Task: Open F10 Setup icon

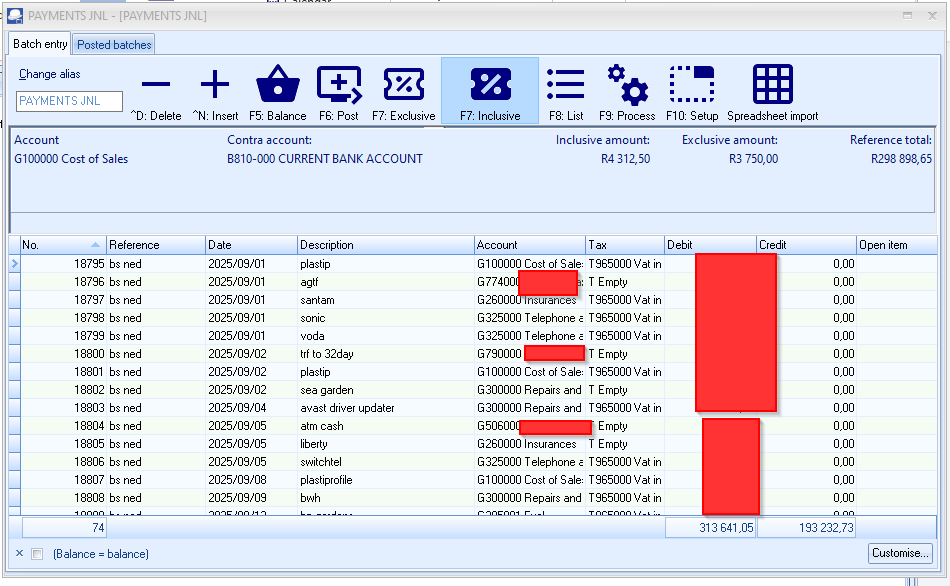Action: tap(692, 84)
